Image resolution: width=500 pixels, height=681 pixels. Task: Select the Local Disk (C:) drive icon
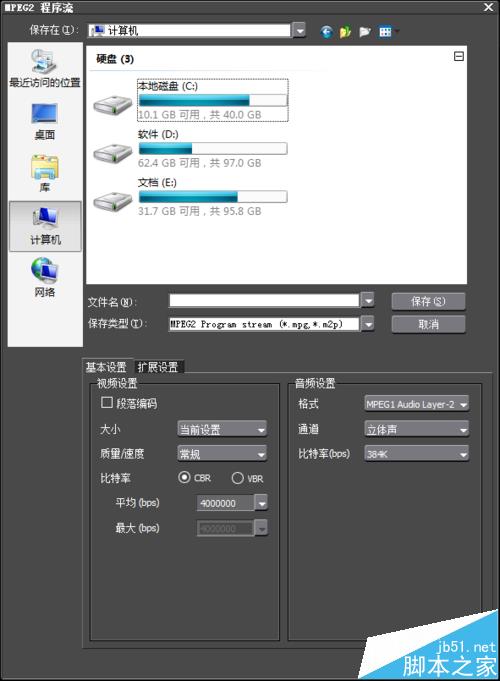pyautogui.click(x=113, y=106)
